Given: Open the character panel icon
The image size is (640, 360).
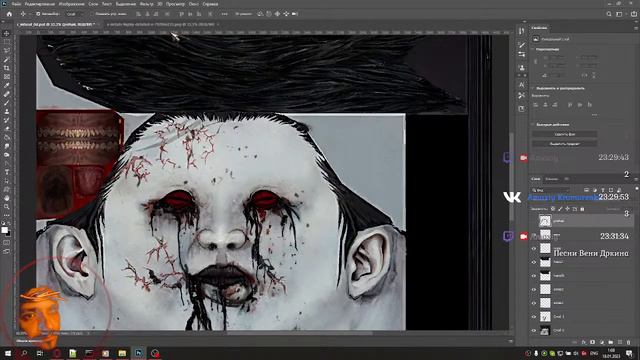Looking at the screenshot, I should coord(522,84).
